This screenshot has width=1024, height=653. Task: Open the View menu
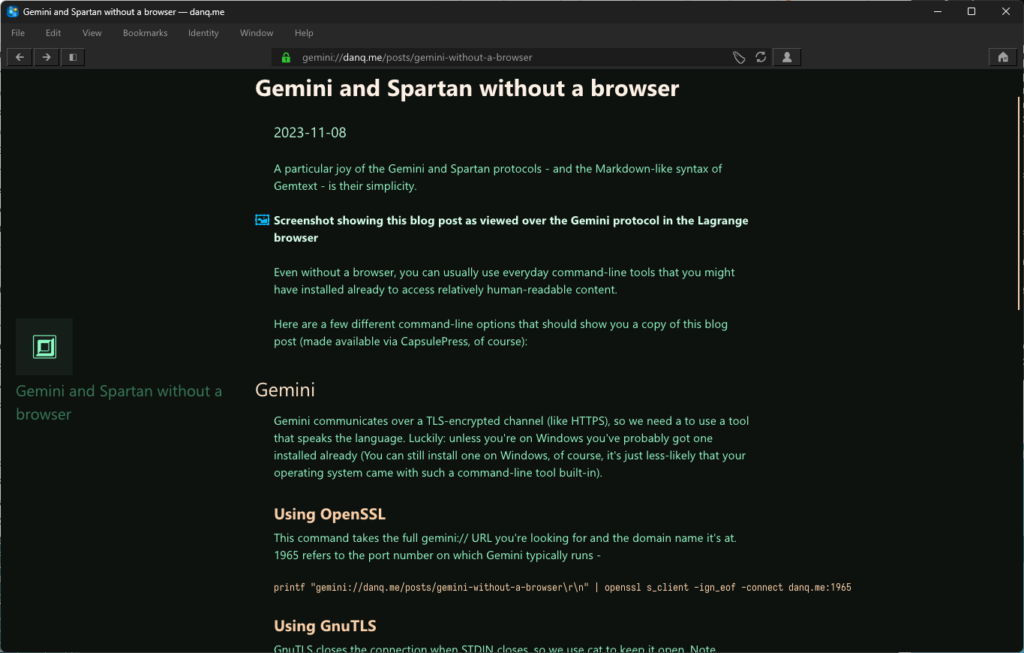click(92, 32)
